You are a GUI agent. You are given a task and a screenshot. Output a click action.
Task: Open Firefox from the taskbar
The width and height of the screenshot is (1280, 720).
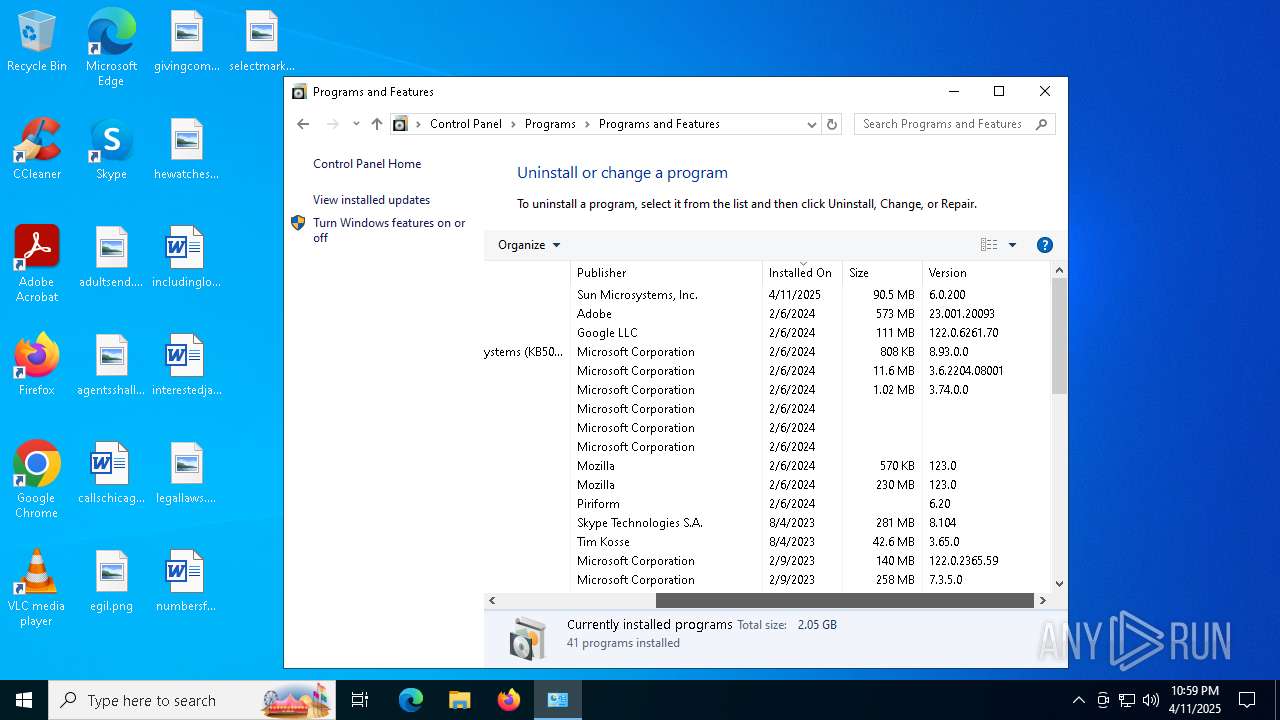pyautogui.click(x=509, y=700)
